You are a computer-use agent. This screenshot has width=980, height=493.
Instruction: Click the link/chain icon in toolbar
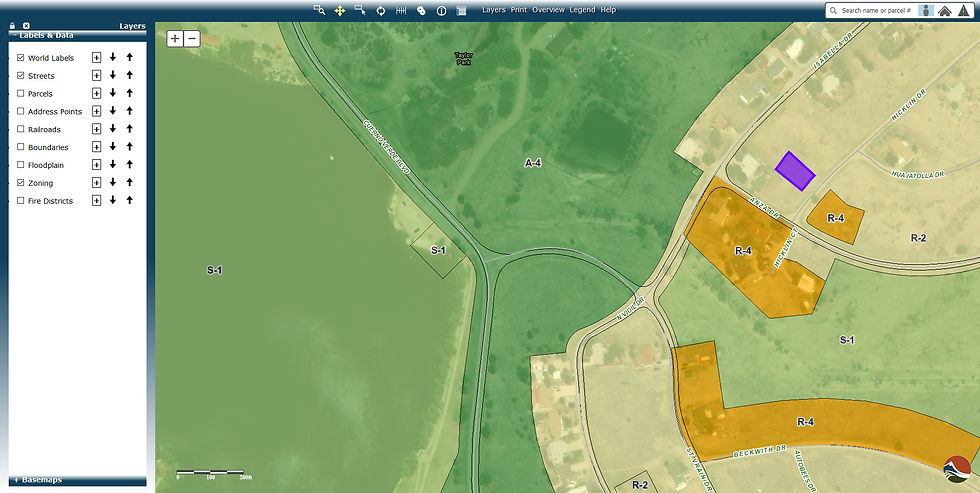[421, 10]
